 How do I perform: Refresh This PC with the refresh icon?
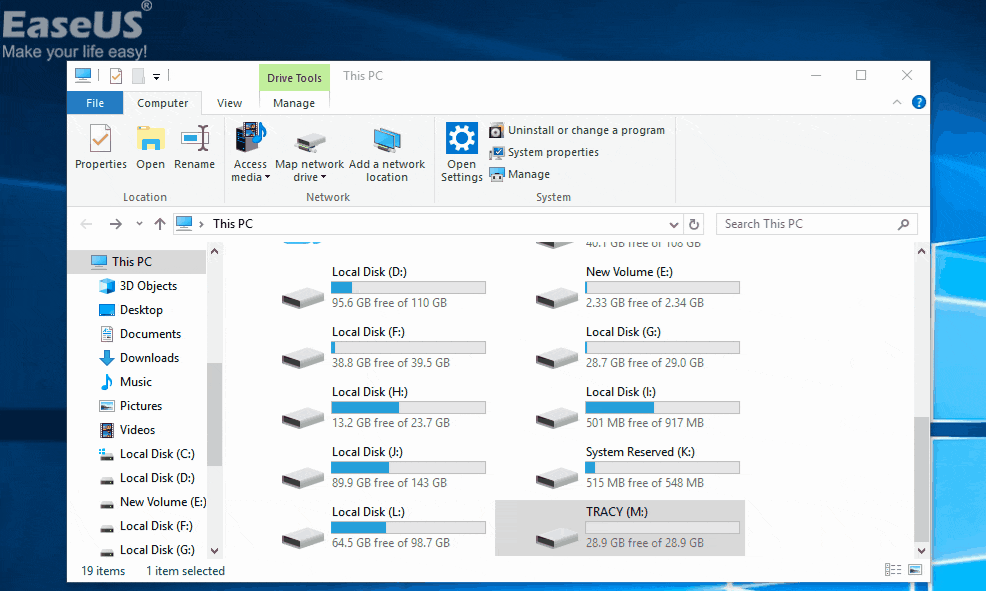(x=694, y=223)
